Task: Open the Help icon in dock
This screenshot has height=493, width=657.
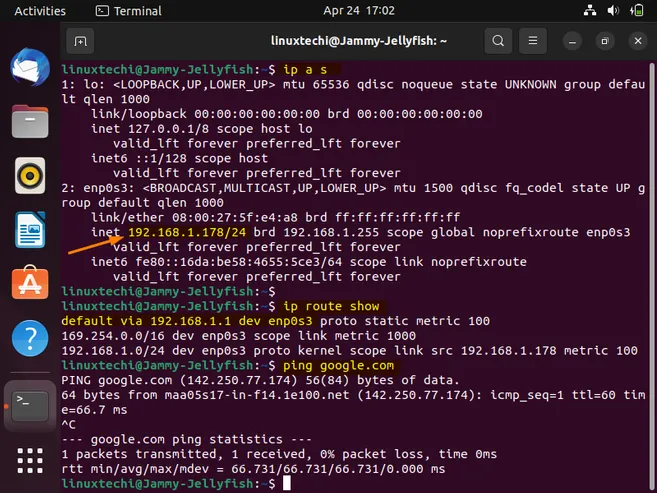Action: [x=30, y=340]
